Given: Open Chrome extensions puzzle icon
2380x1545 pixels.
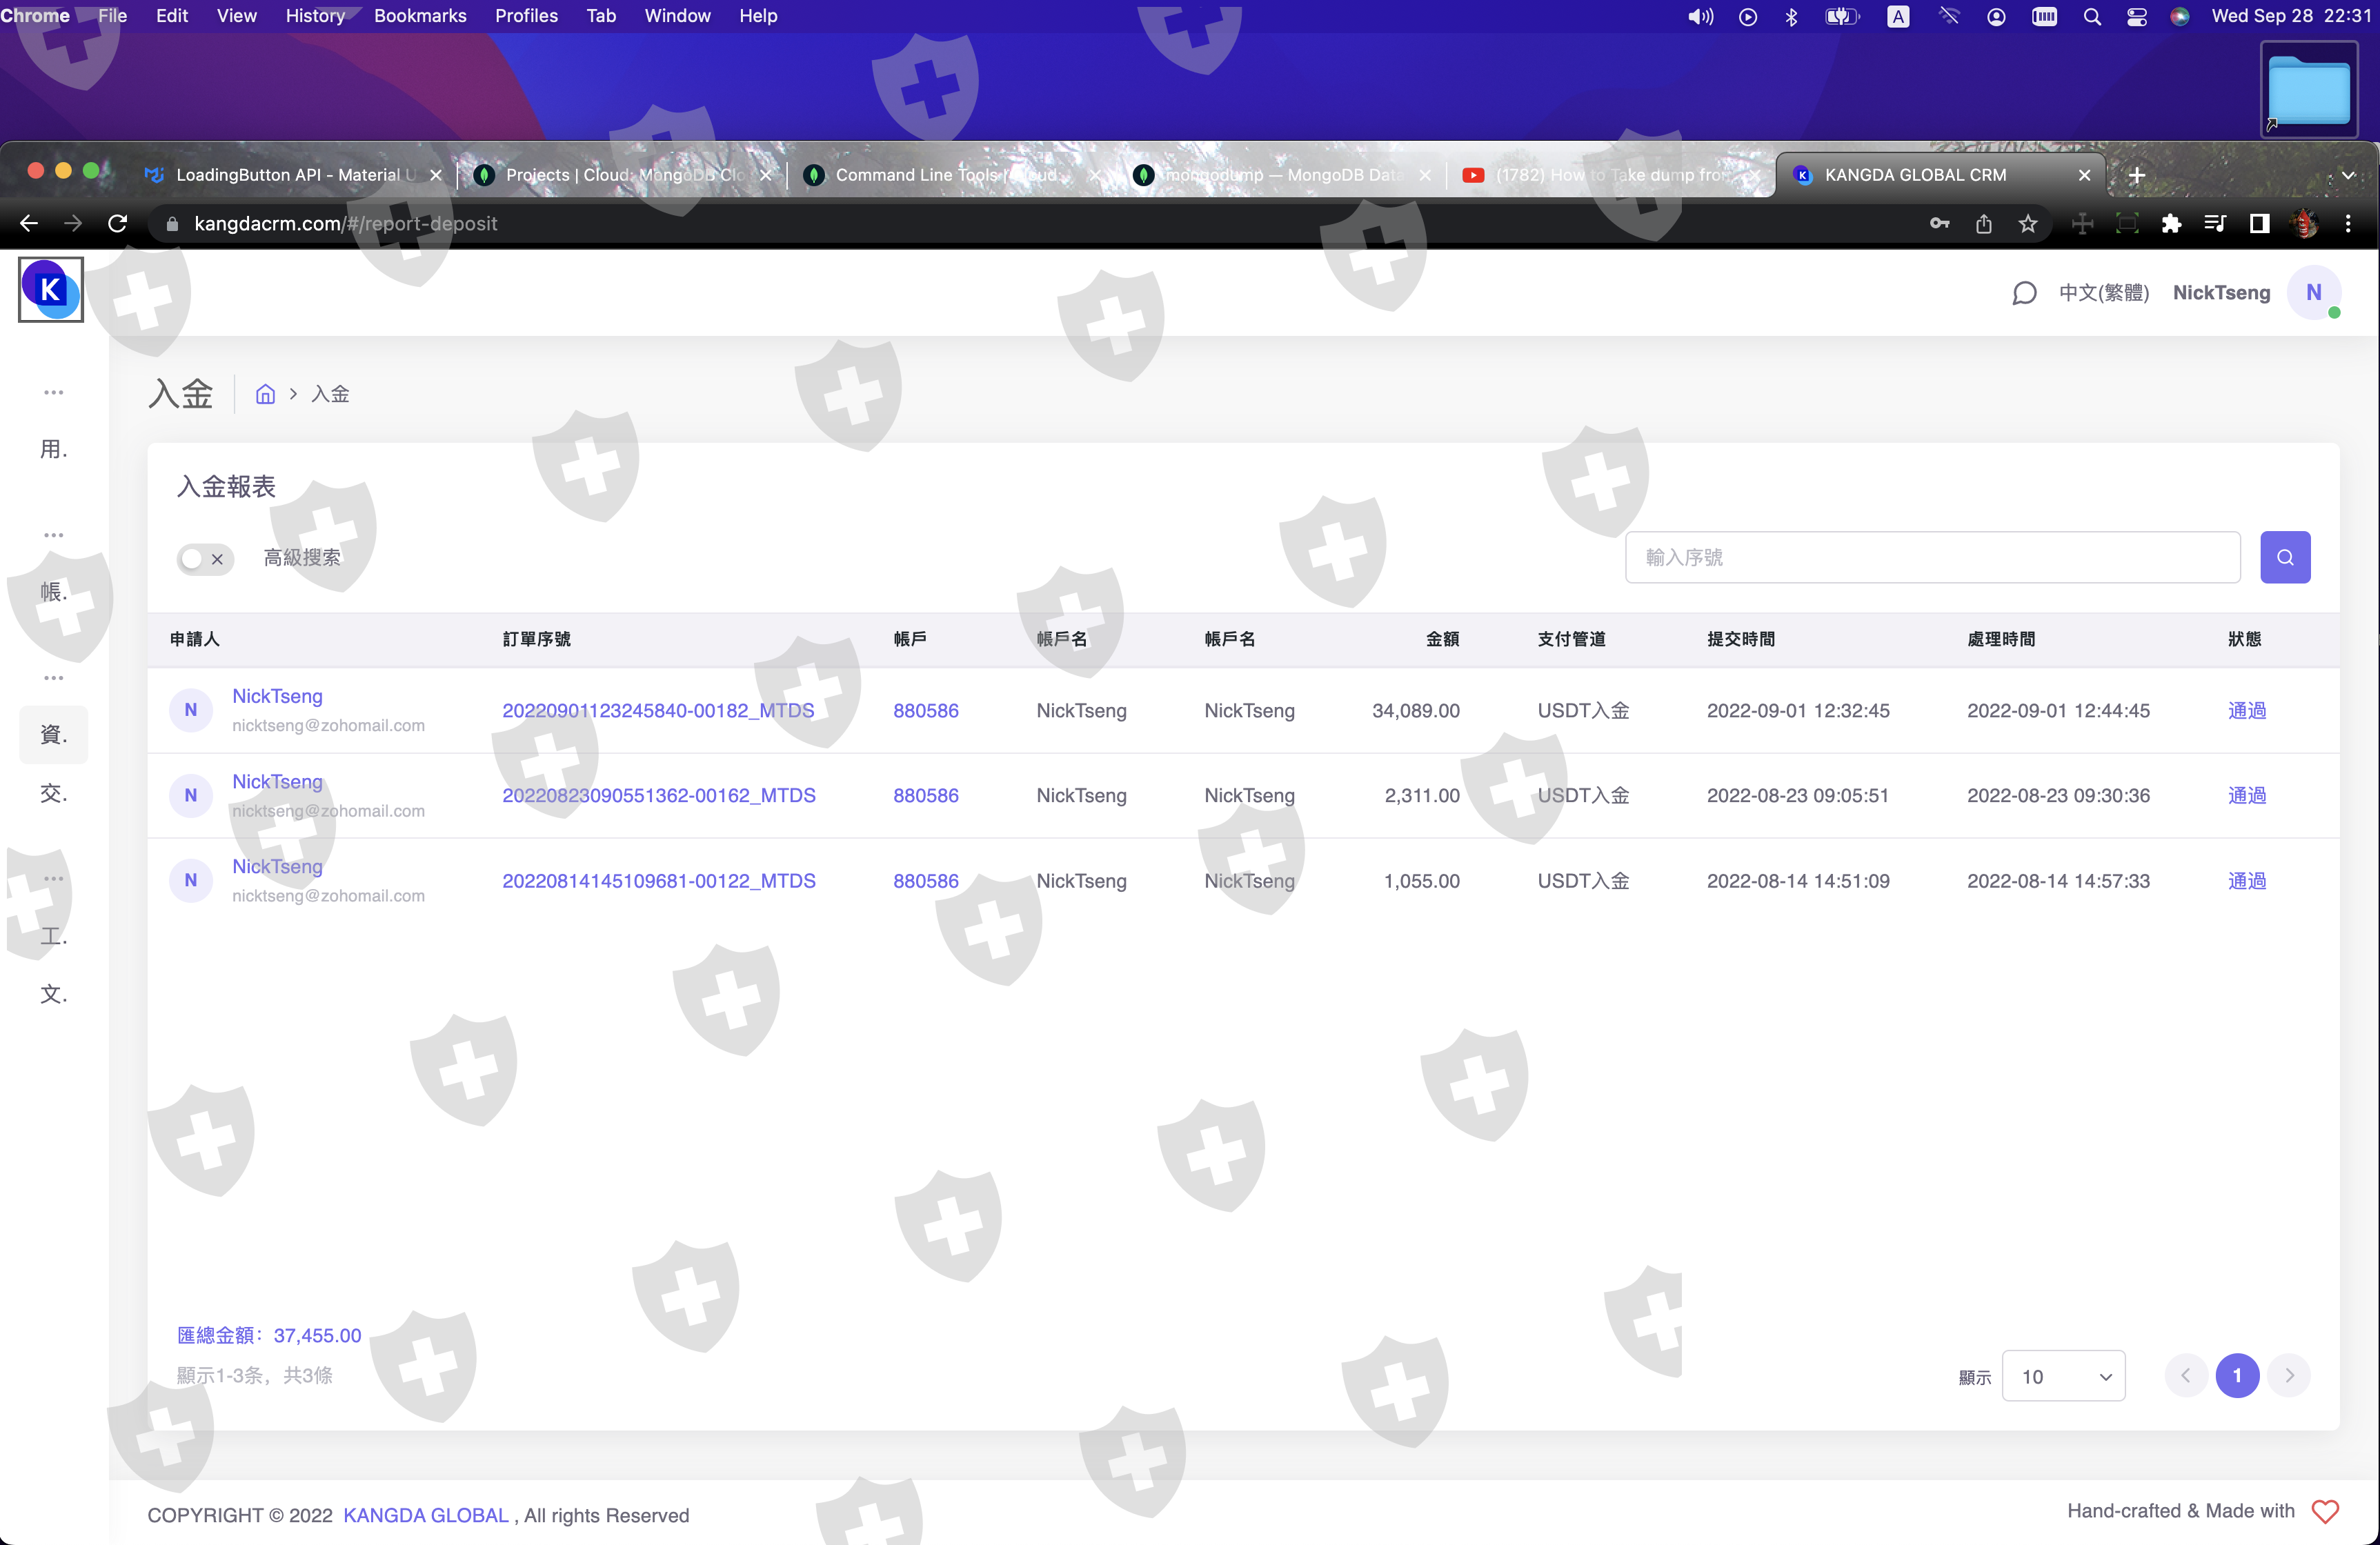Looking at the screenshot, I should click(x=2170, y=224).
